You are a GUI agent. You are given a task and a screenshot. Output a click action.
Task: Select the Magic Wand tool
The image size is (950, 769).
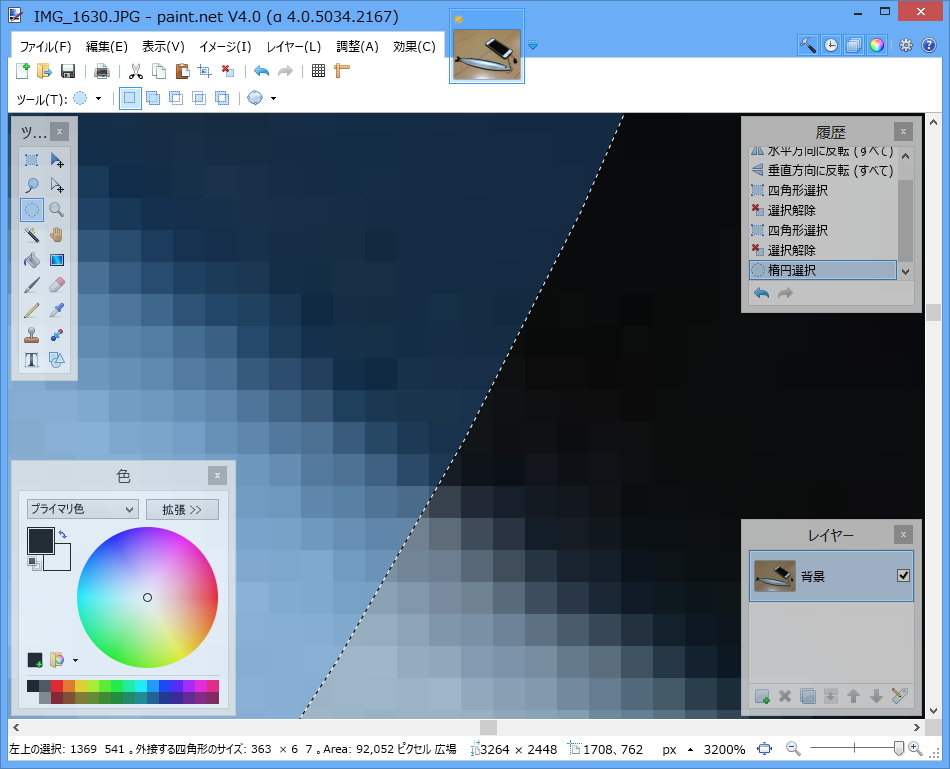point(32,235)
